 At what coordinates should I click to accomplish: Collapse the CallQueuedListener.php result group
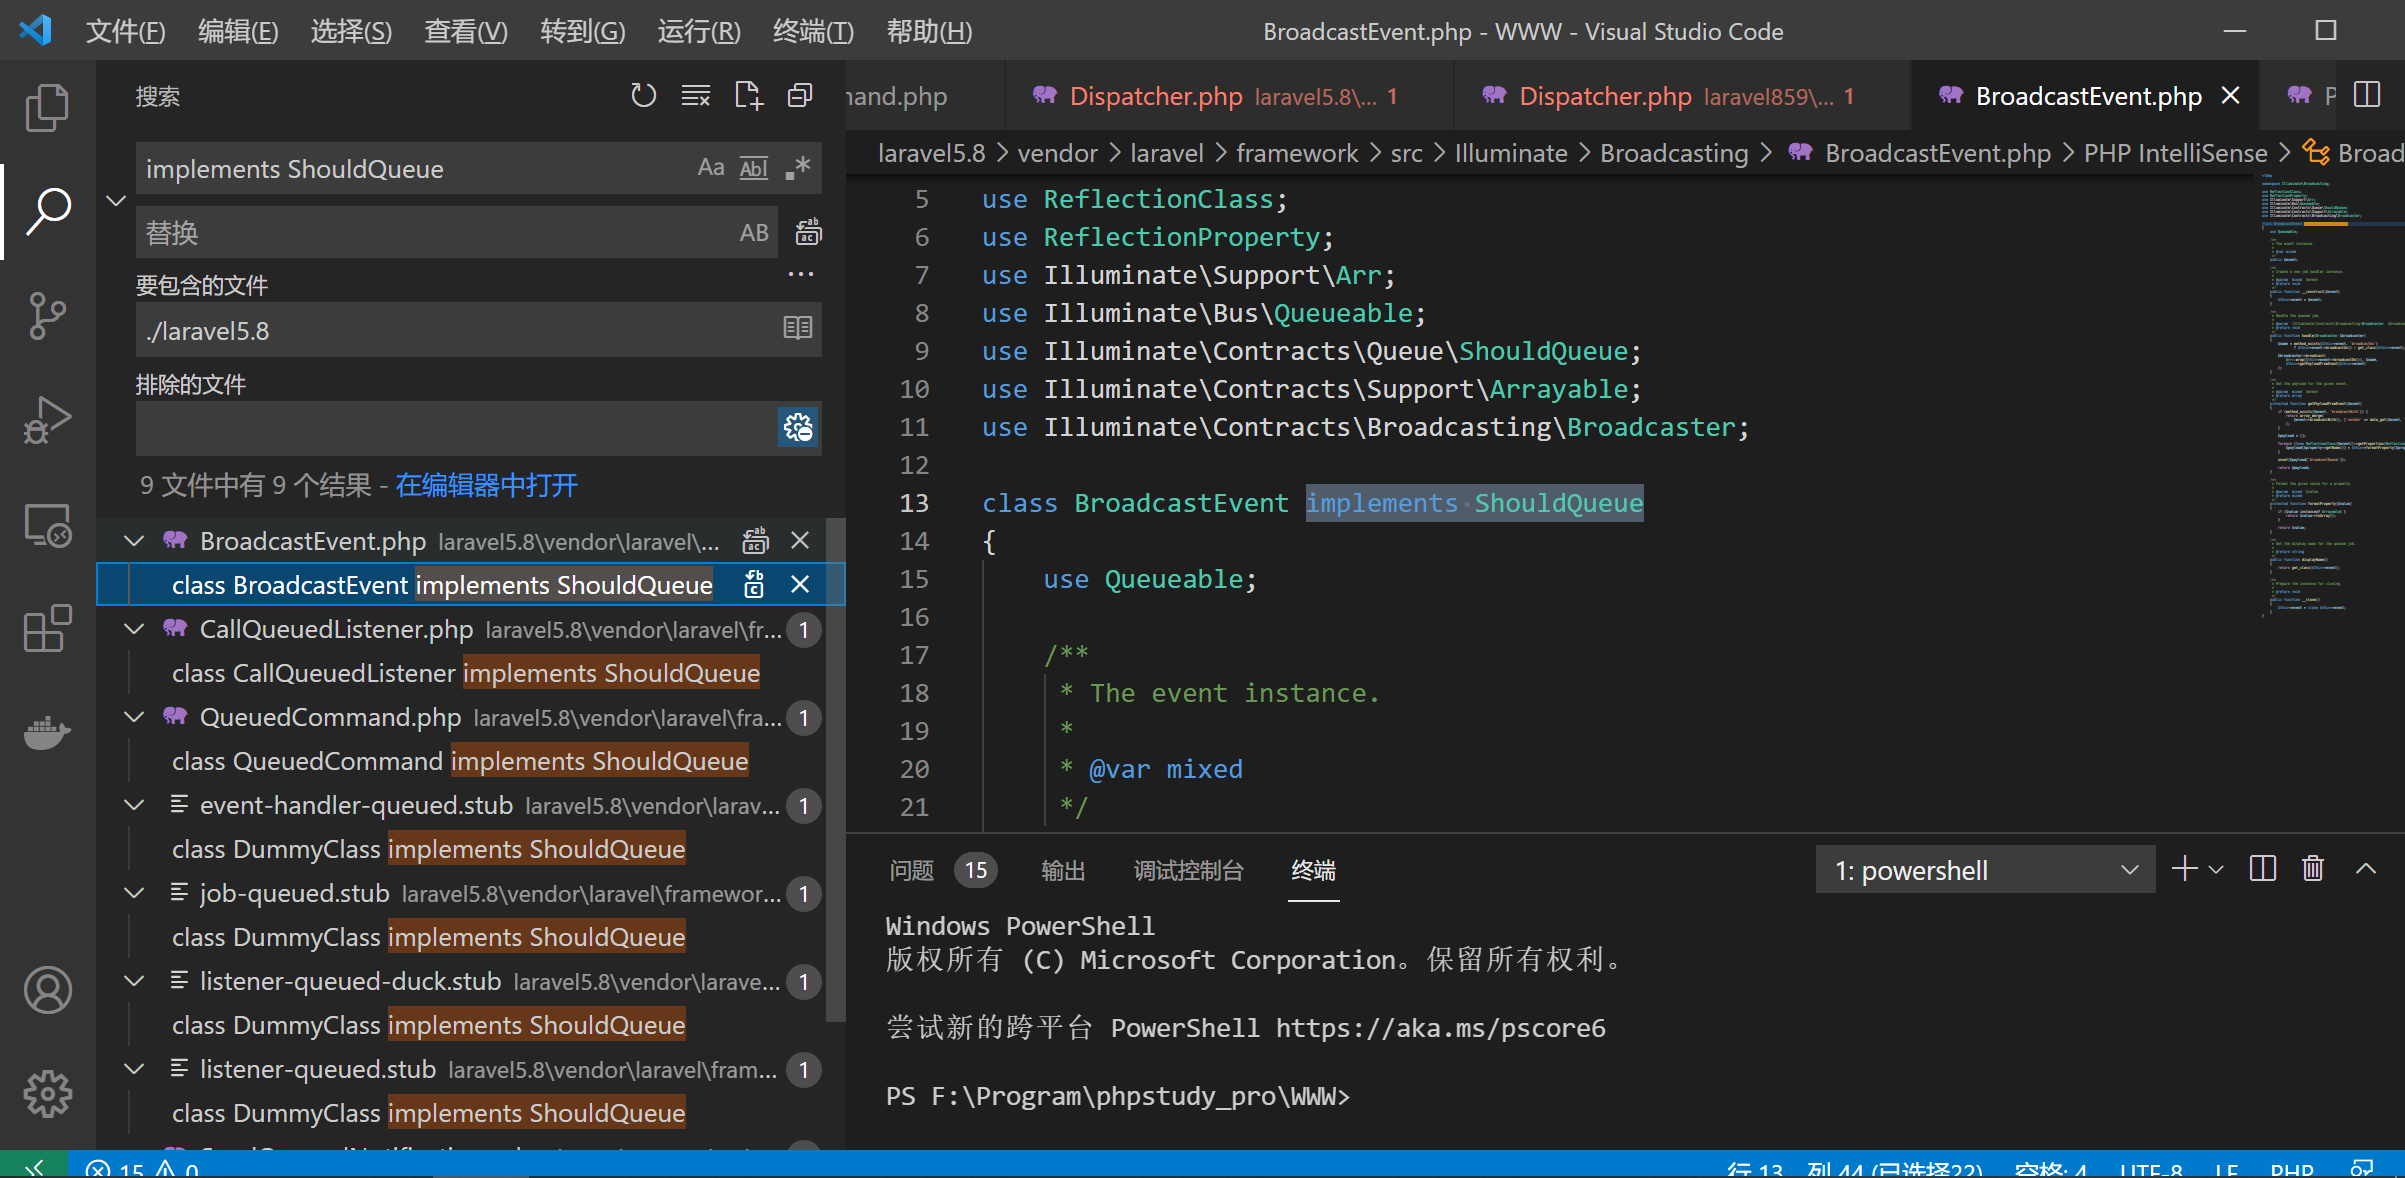(x=134, y=629)
